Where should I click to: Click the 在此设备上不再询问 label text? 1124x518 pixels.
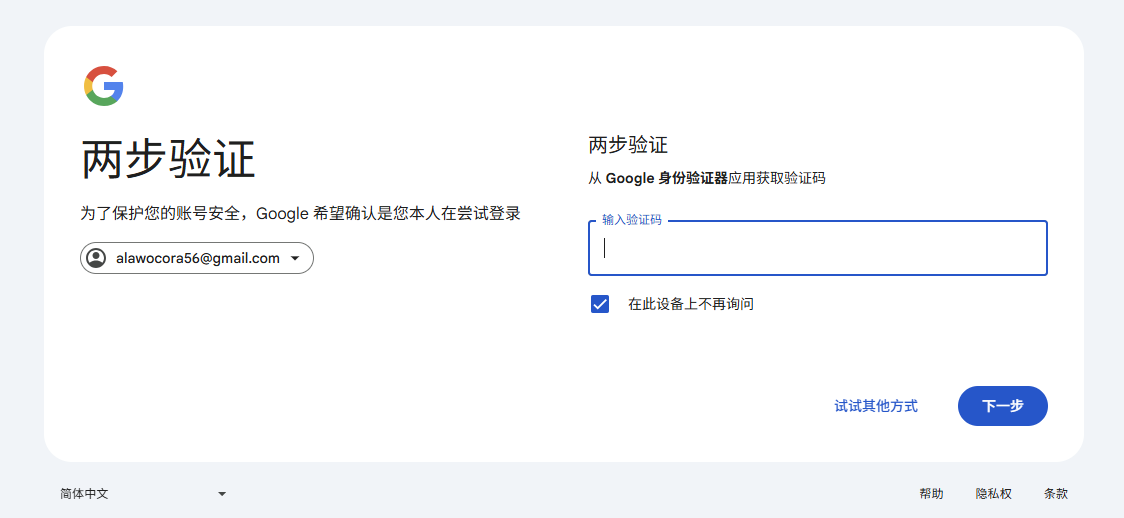(690, 304)
